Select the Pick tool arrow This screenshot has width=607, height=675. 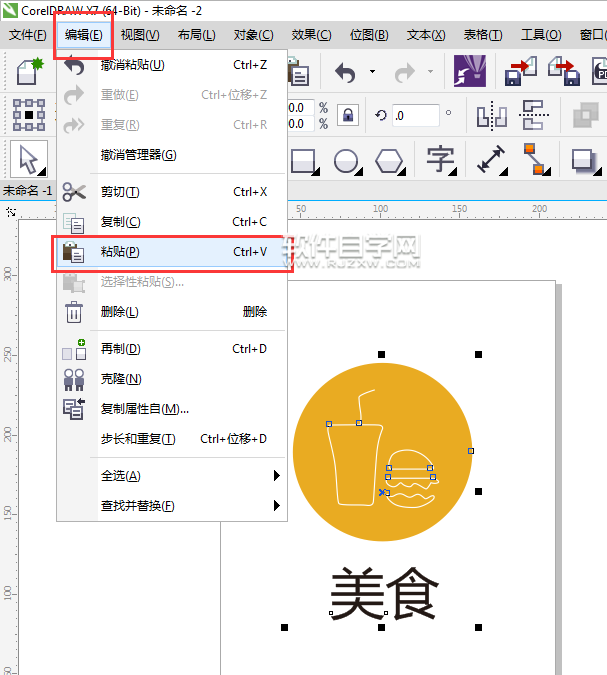tap(29, 159)
